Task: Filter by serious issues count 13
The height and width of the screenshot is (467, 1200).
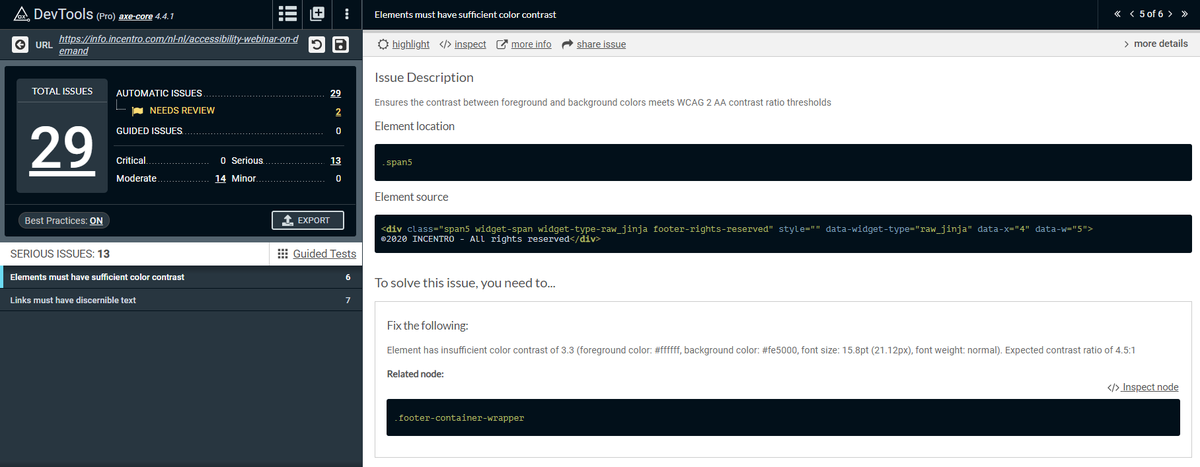Action: (336, 160)
